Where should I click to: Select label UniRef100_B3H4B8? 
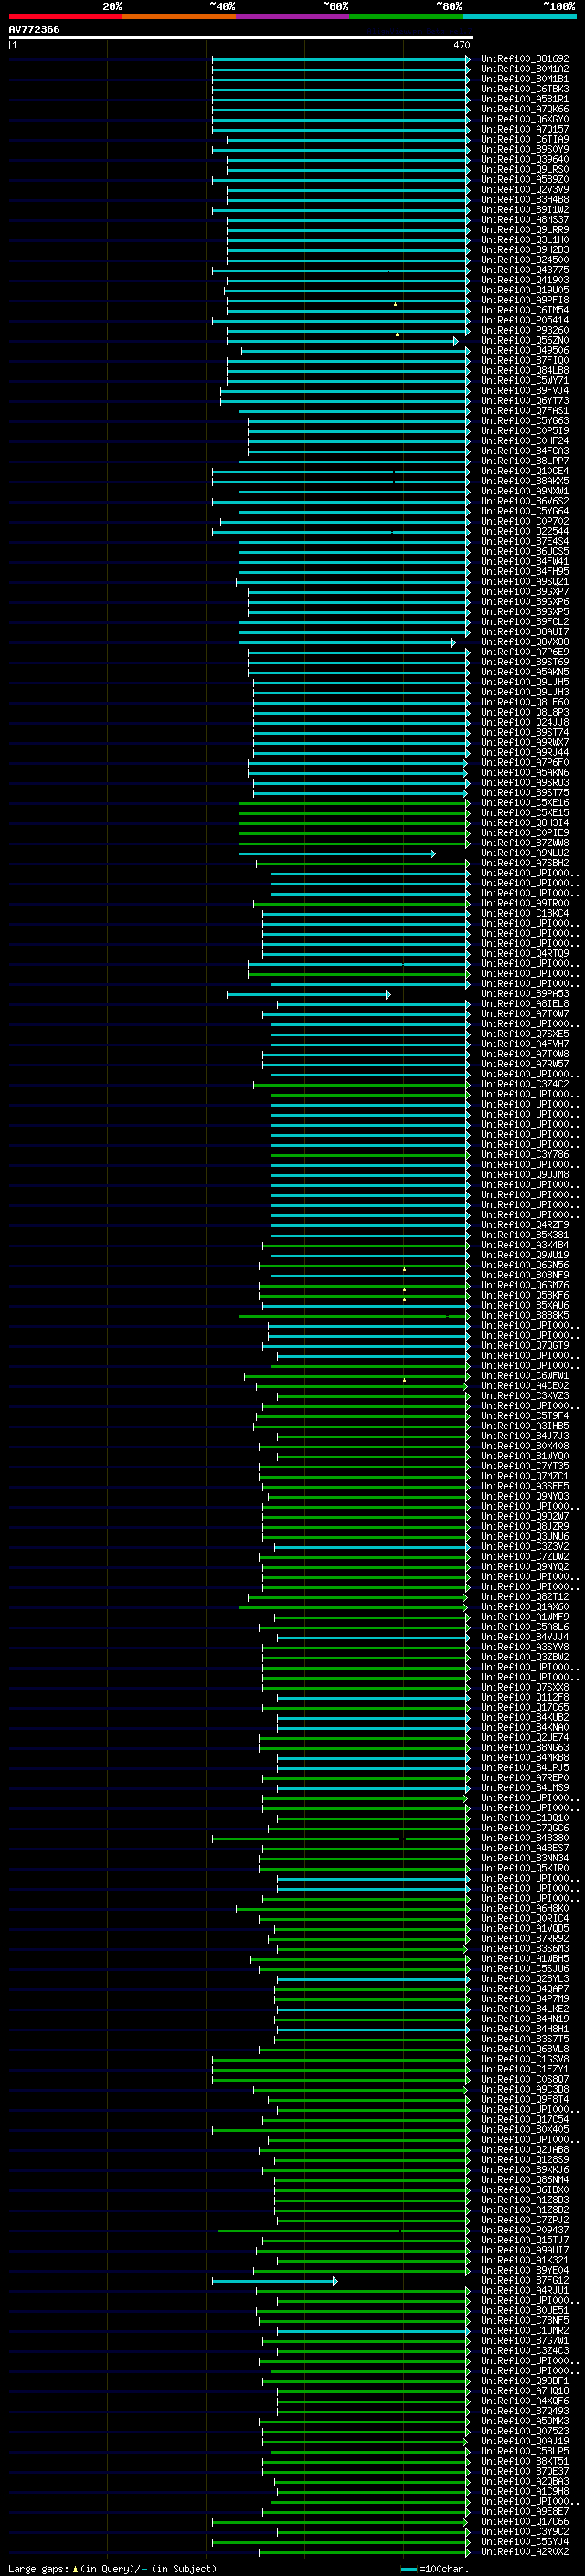(524, 200)
